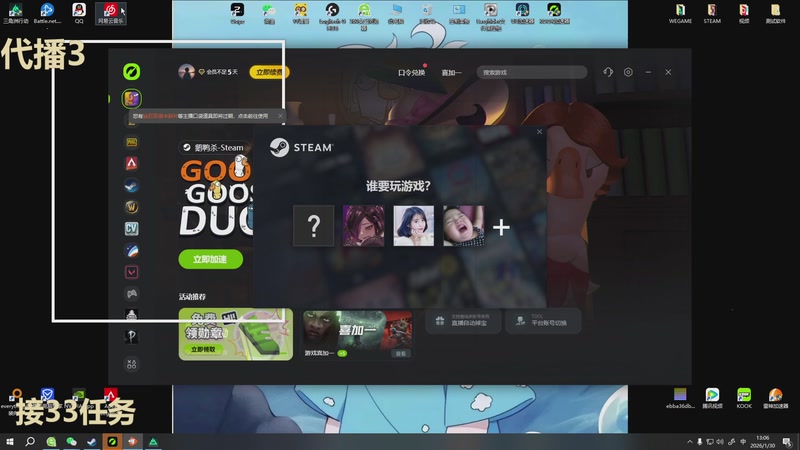Open Battle.net desktop shortcut

pos(47,13)
